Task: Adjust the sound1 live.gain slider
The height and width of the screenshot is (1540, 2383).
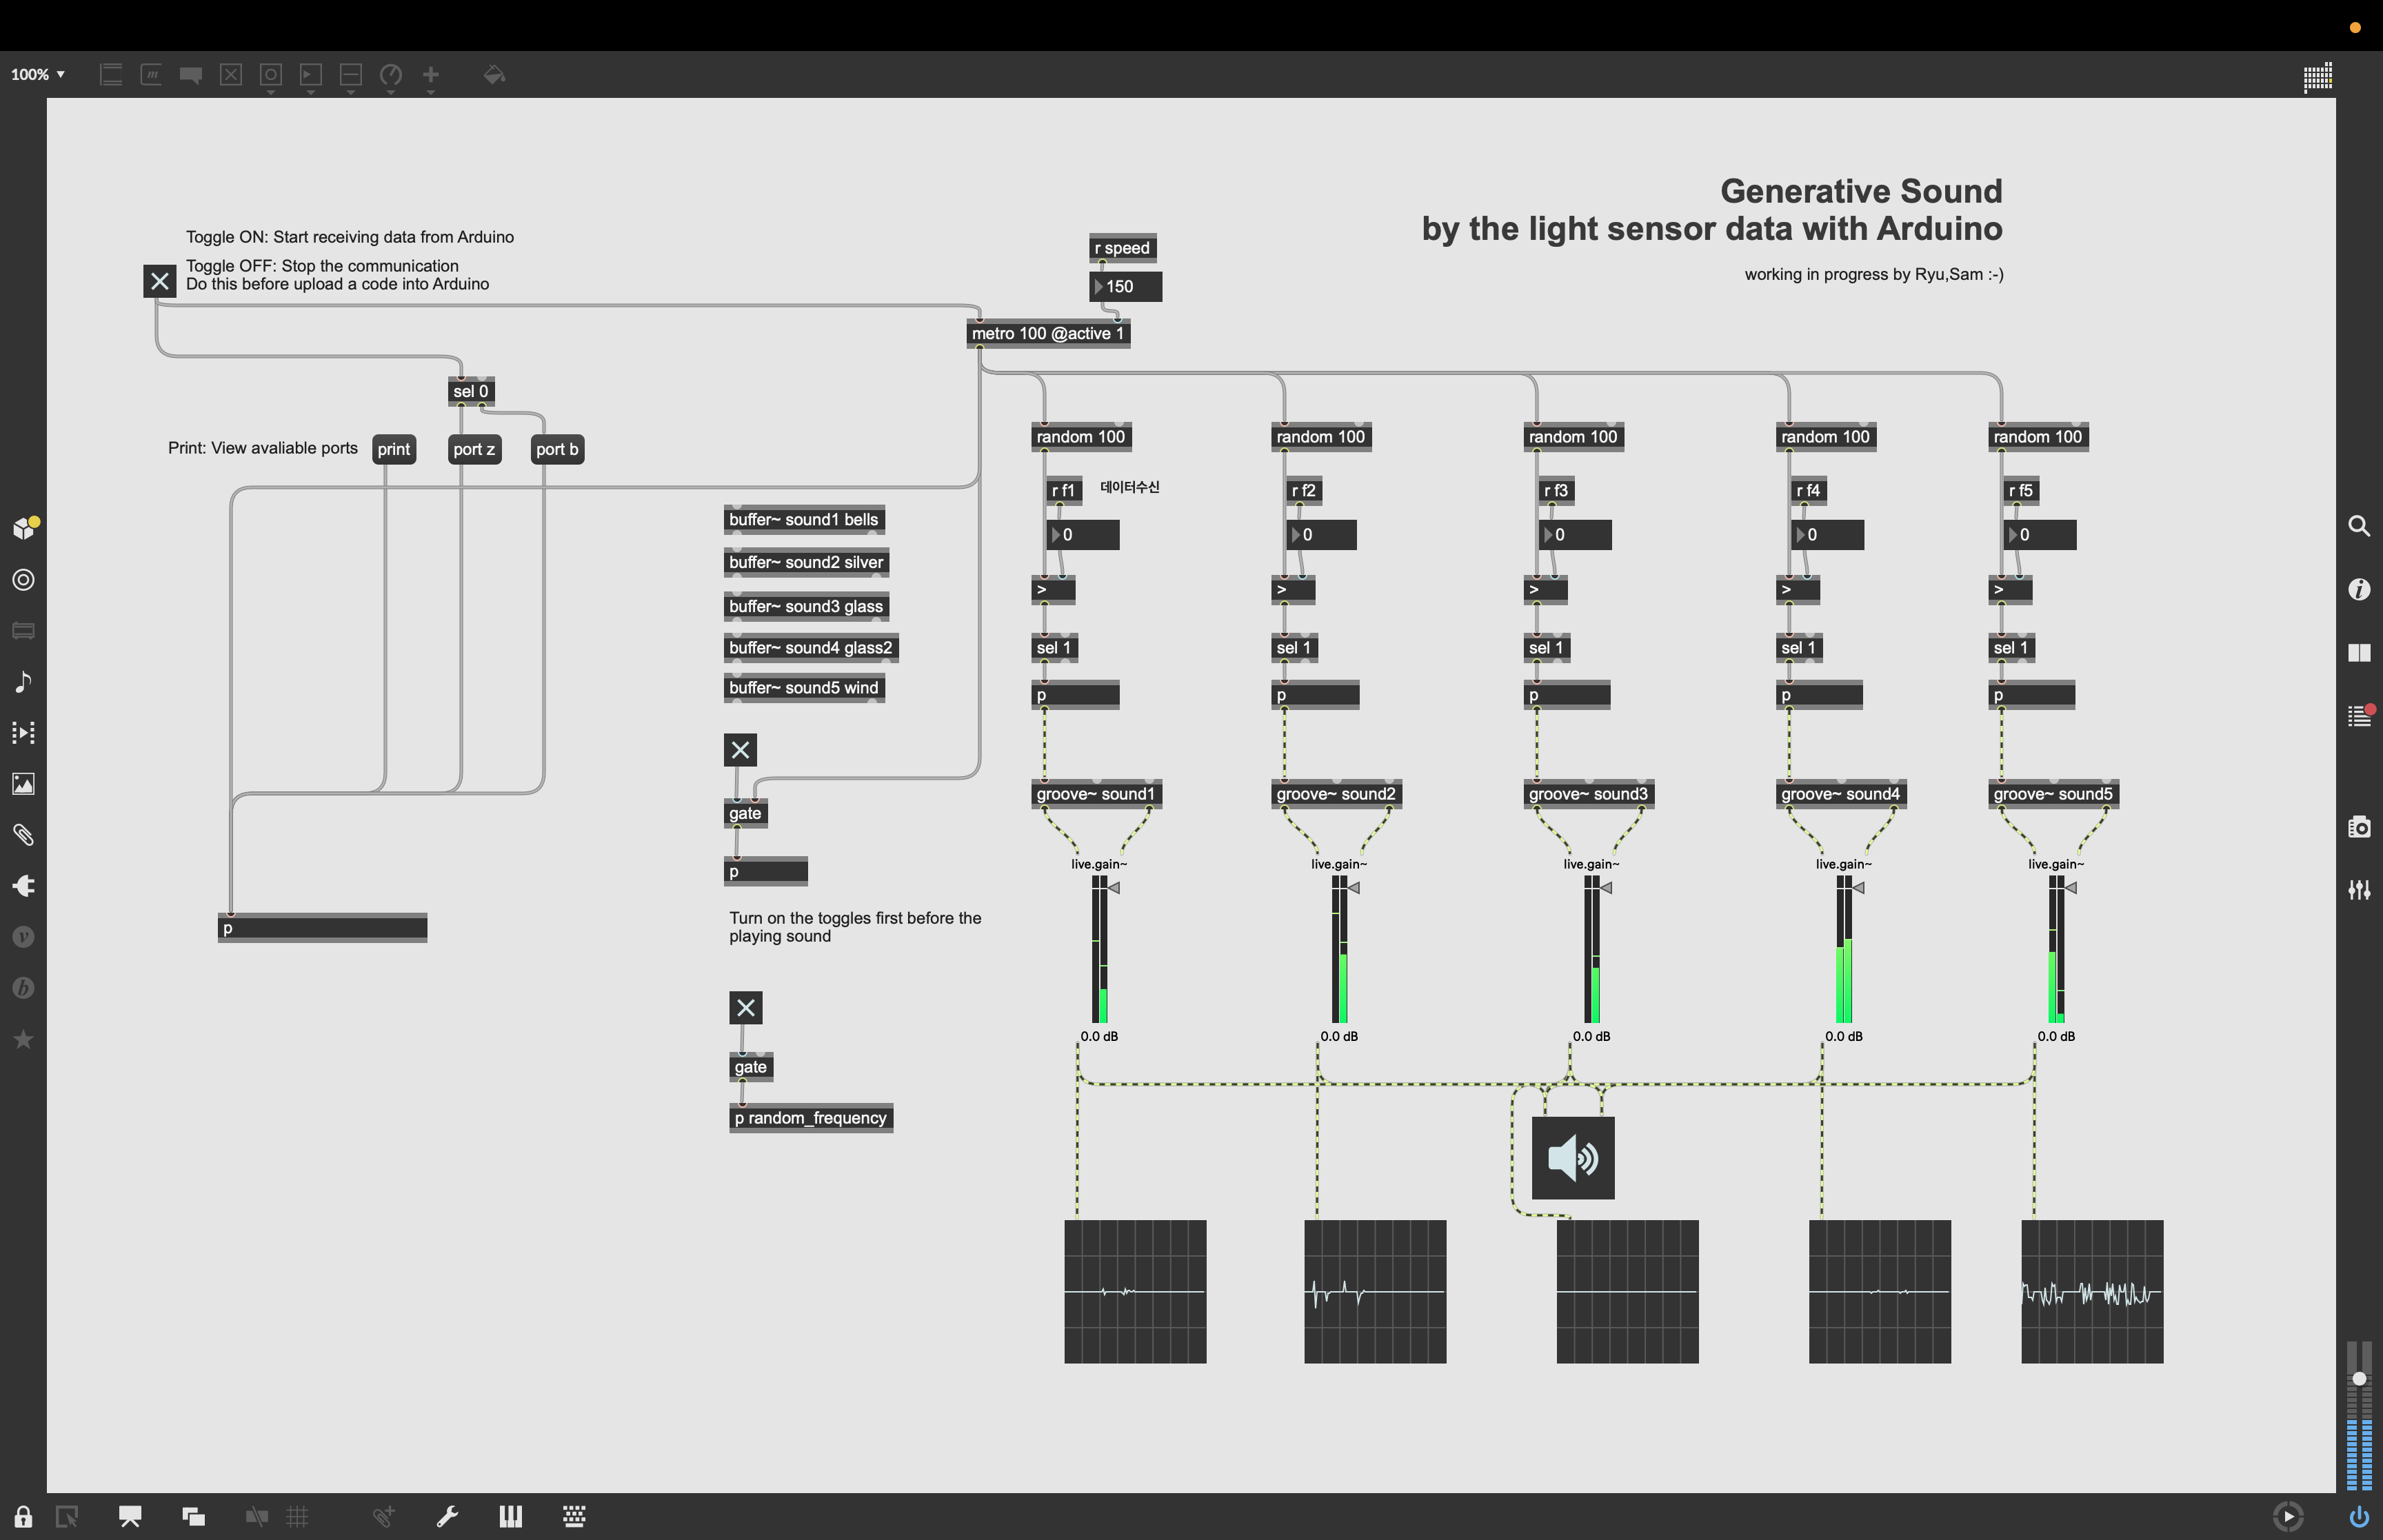Action: click(1100, 950)
